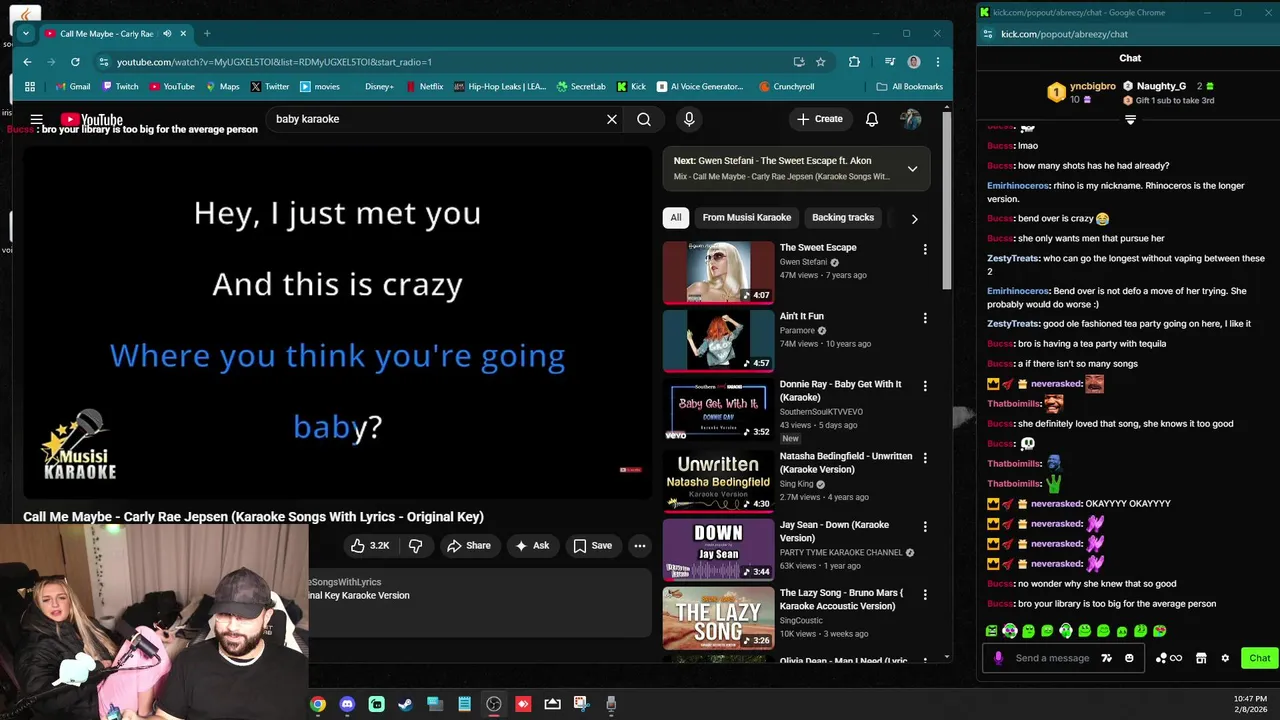Image resolution: width=1280 pixels, height=720 pixels.
Task: Open the All Bookmarks folder
Action: click(x=910, y=86)
